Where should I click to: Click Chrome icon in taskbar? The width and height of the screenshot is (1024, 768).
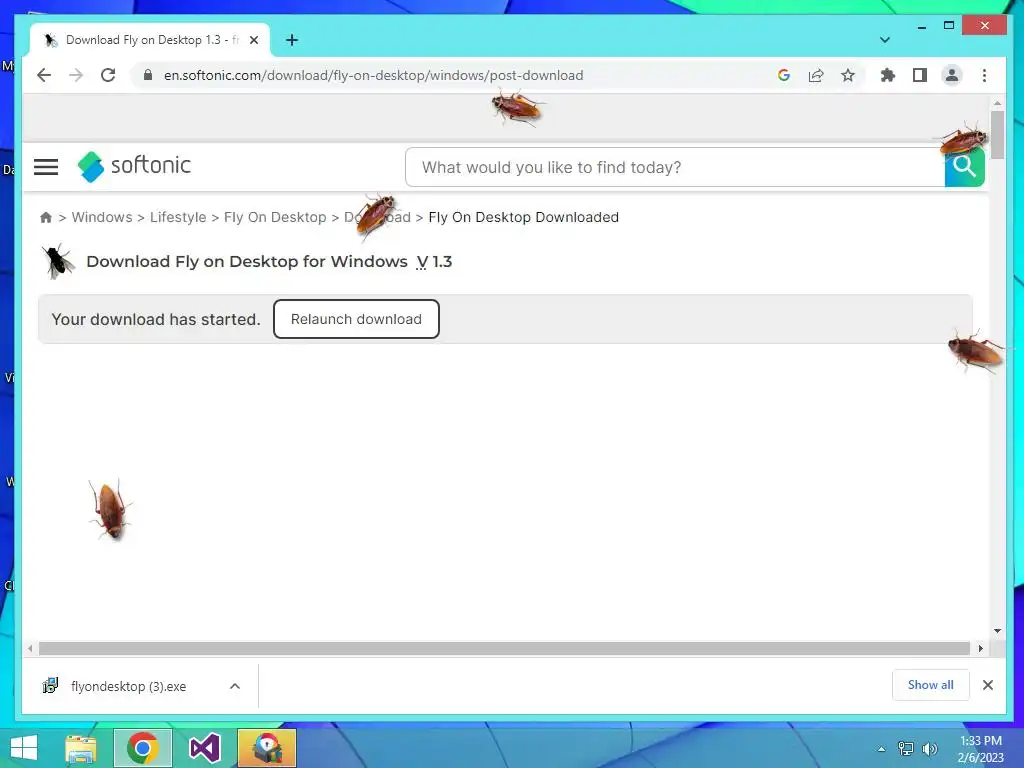coord(143,748)
